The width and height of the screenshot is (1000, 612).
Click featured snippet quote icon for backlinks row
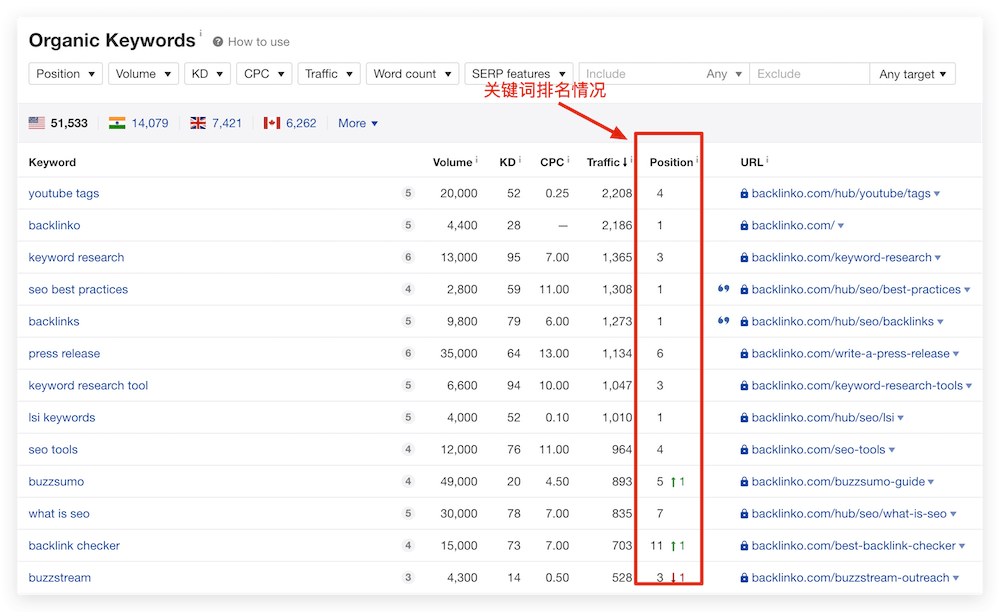pyautogui.click(x=723, y=321)
